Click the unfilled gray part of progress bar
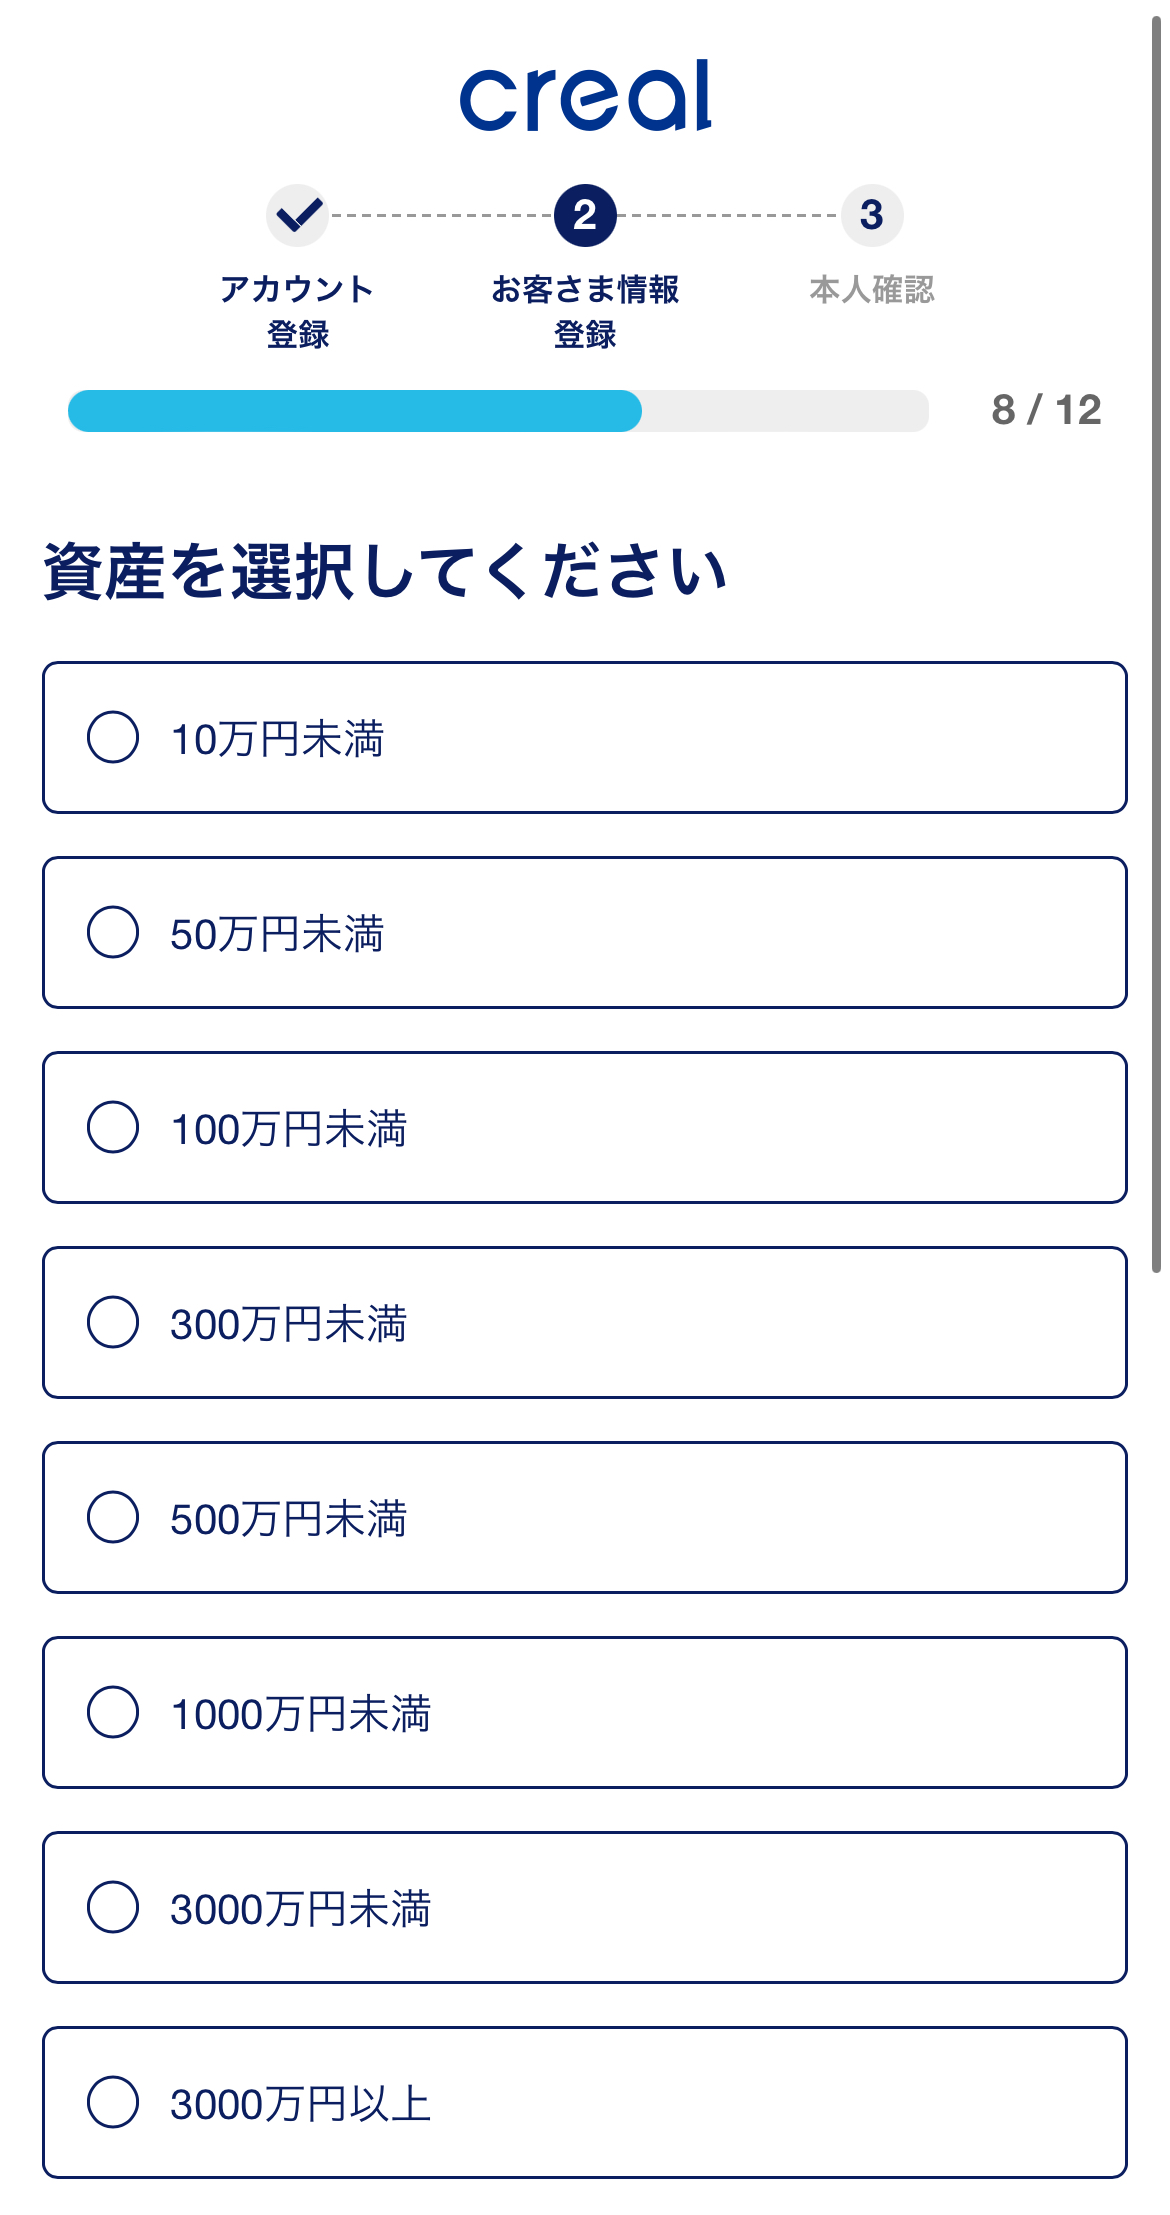 [x=785, y=411]
